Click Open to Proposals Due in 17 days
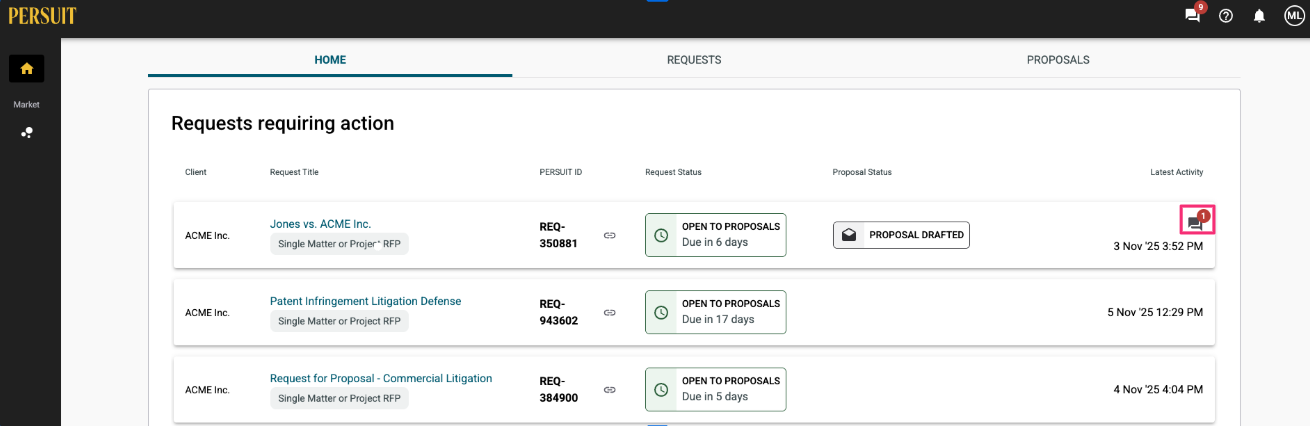1310x426 pixels. [x=715, y=312]
